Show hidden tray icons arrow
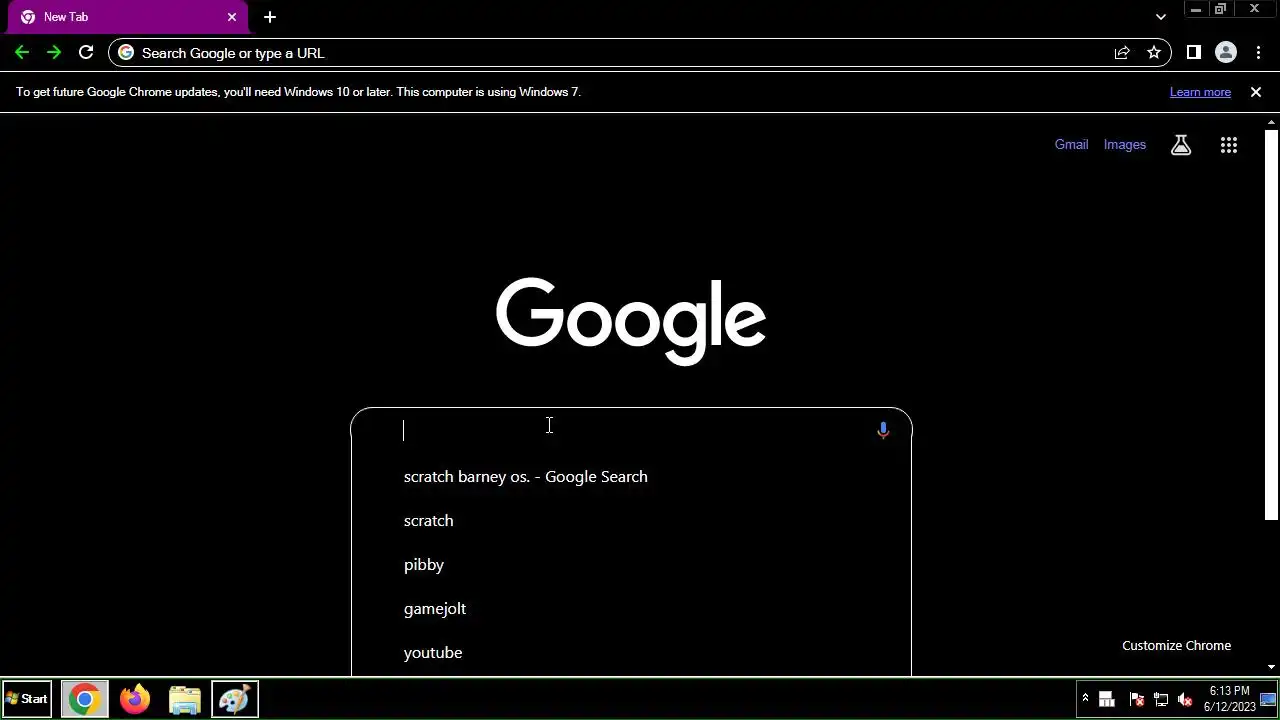The height and width of the screenshot is (720, 1280). pos(1085,699)
